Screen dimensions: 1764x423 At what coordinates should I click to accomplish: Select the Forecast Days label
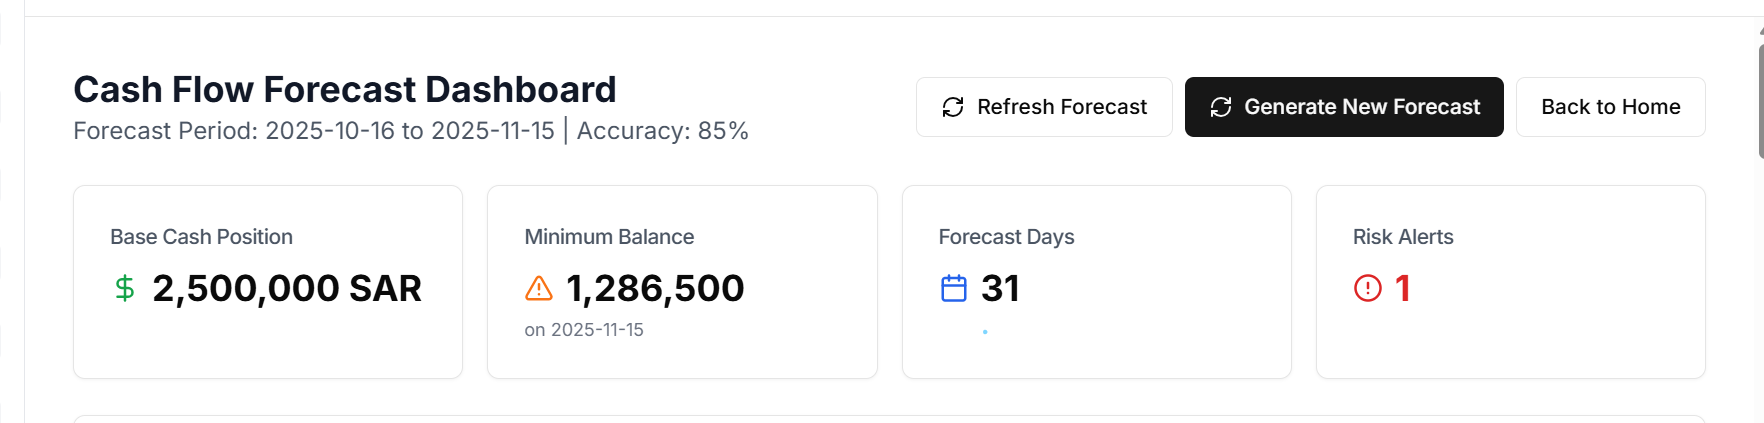[1006, 237]
